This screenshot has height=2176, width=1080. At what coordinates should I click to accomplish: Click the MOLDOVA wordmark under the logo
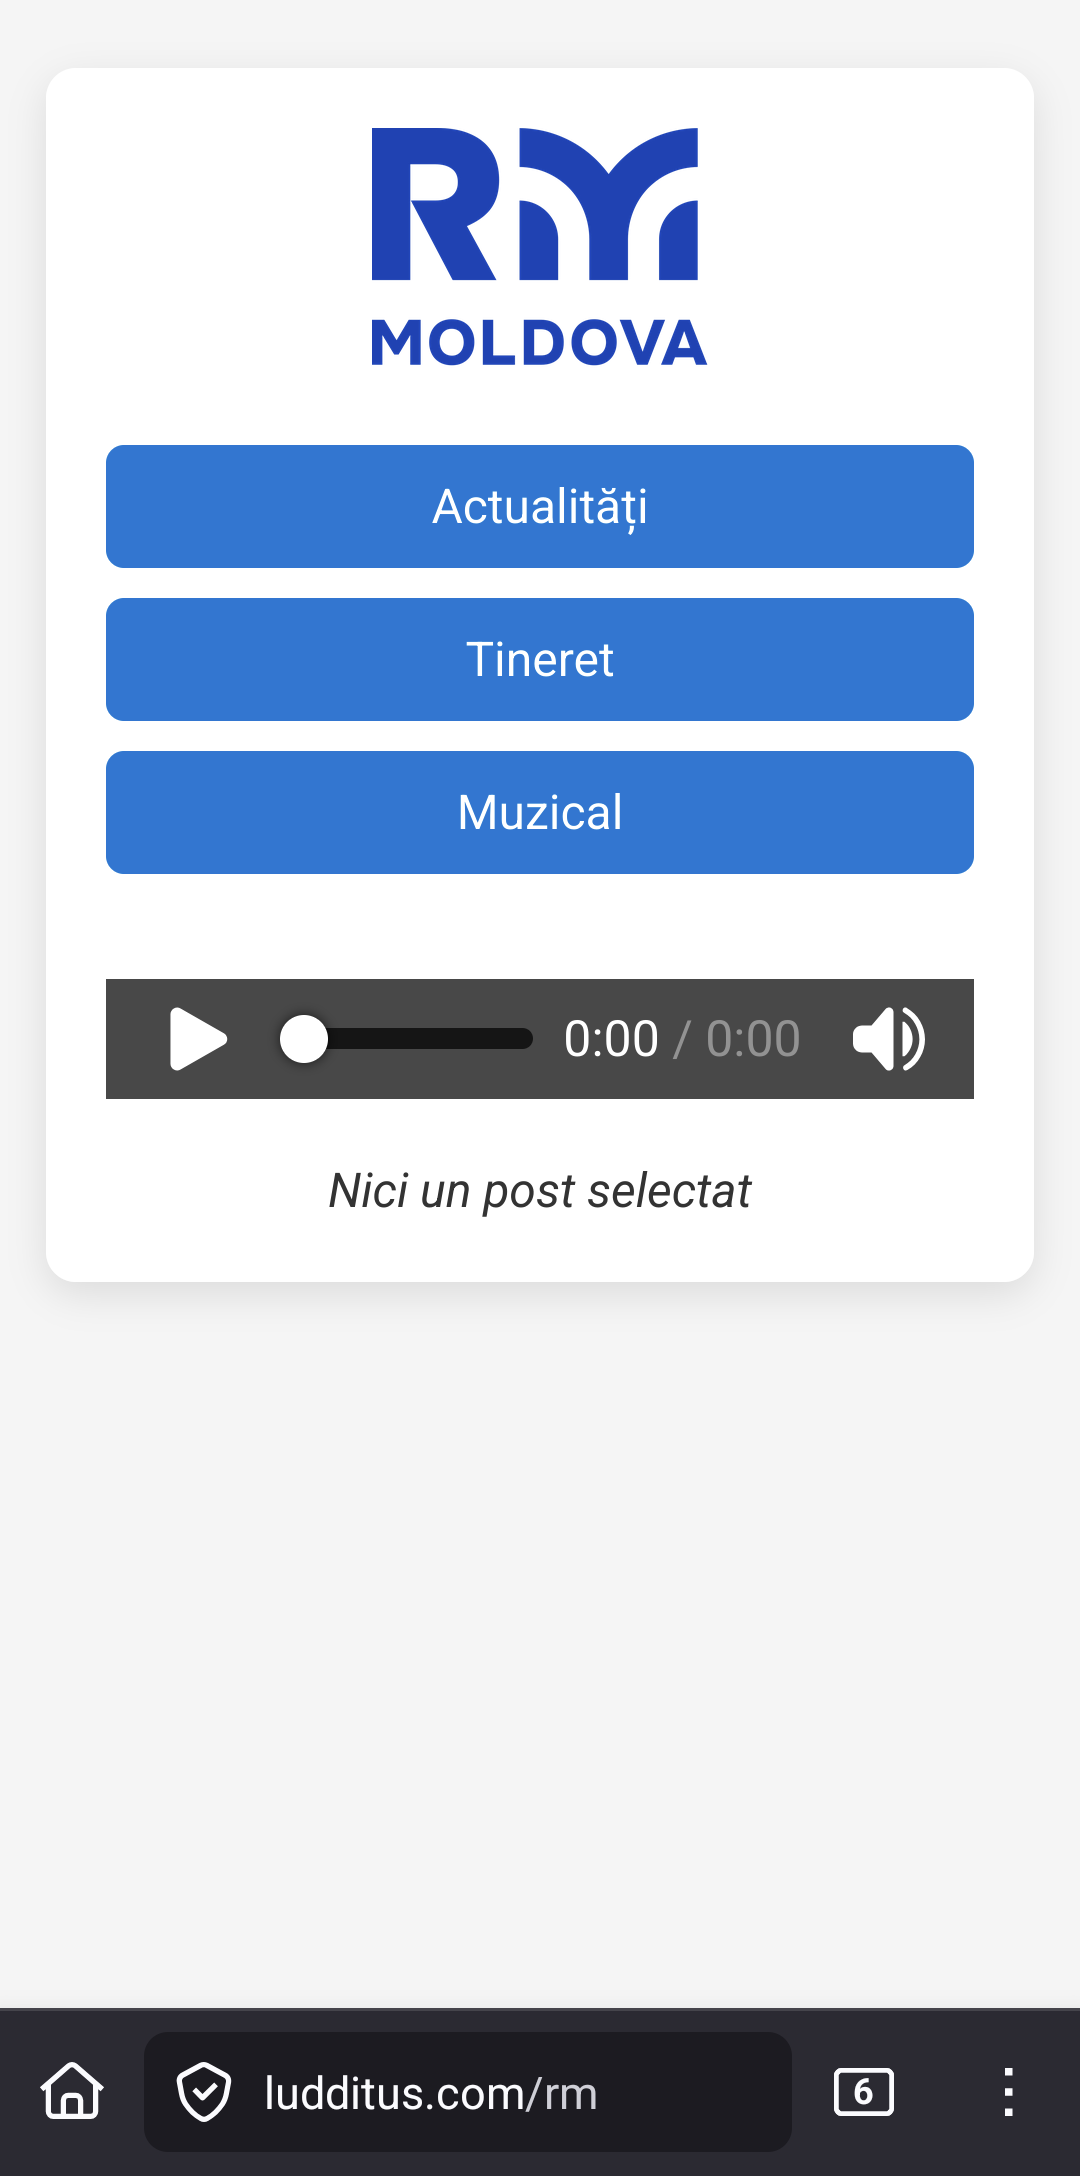pyautogui.click(x=539, y=343)
